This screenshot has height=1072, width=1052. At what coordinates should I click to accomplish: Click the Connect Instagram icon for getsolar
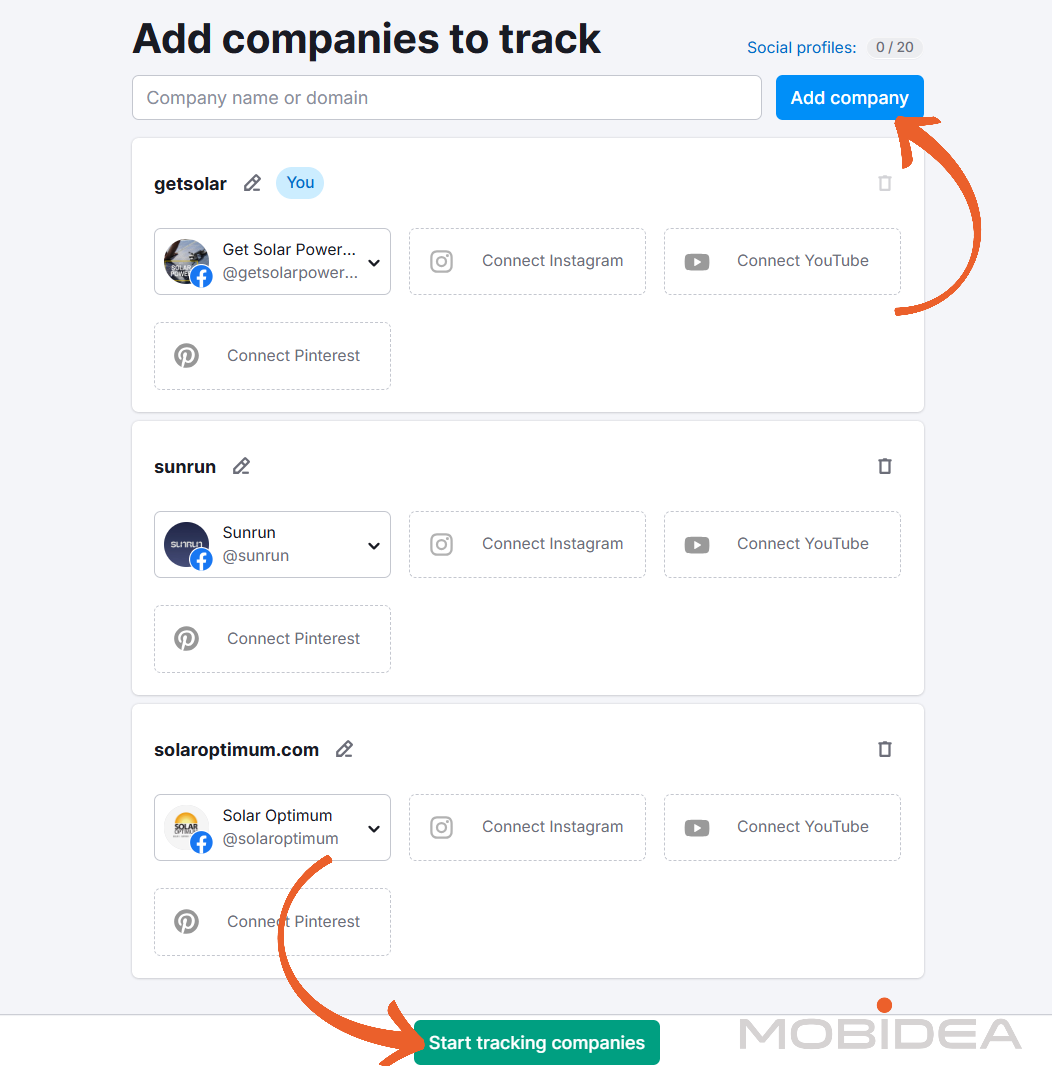pyautogui.click(x=441, y=261)
